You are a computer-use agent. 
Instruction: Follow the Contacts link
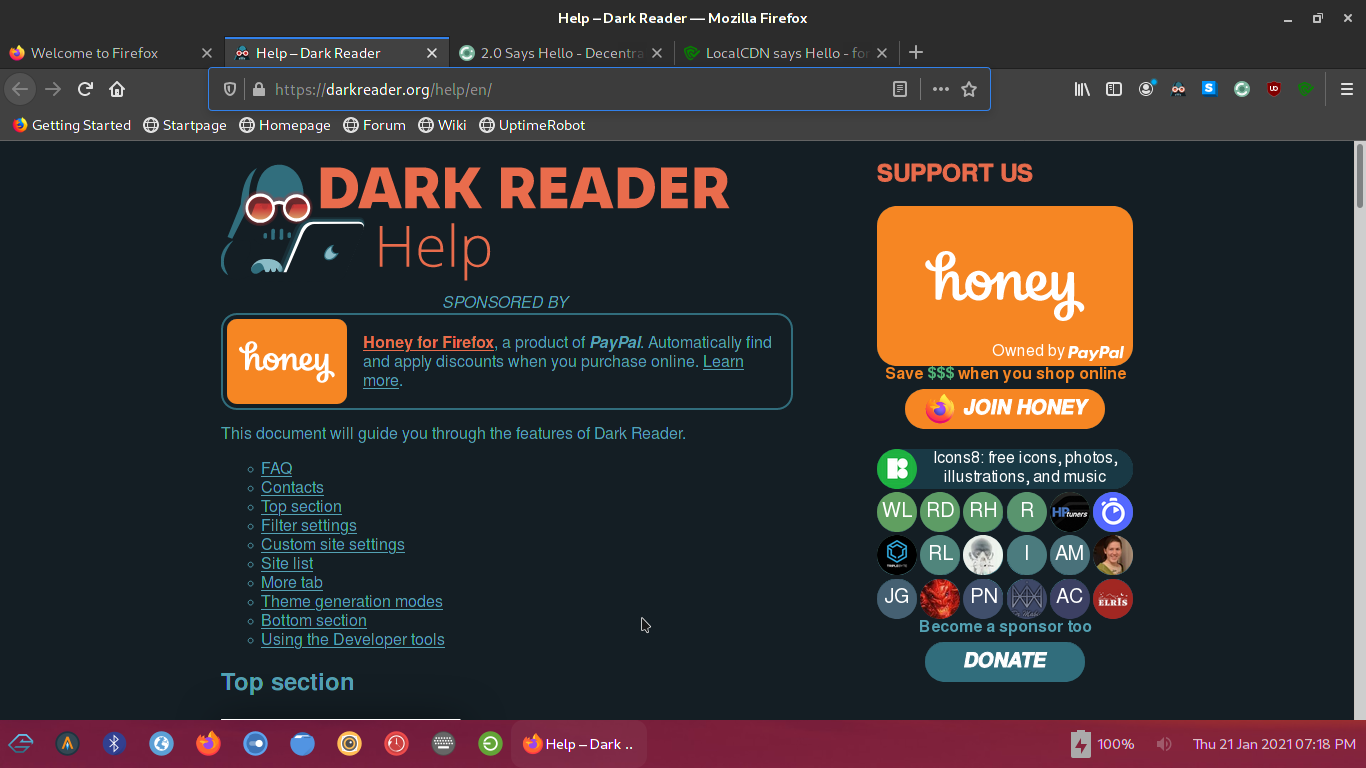(292, 487)
